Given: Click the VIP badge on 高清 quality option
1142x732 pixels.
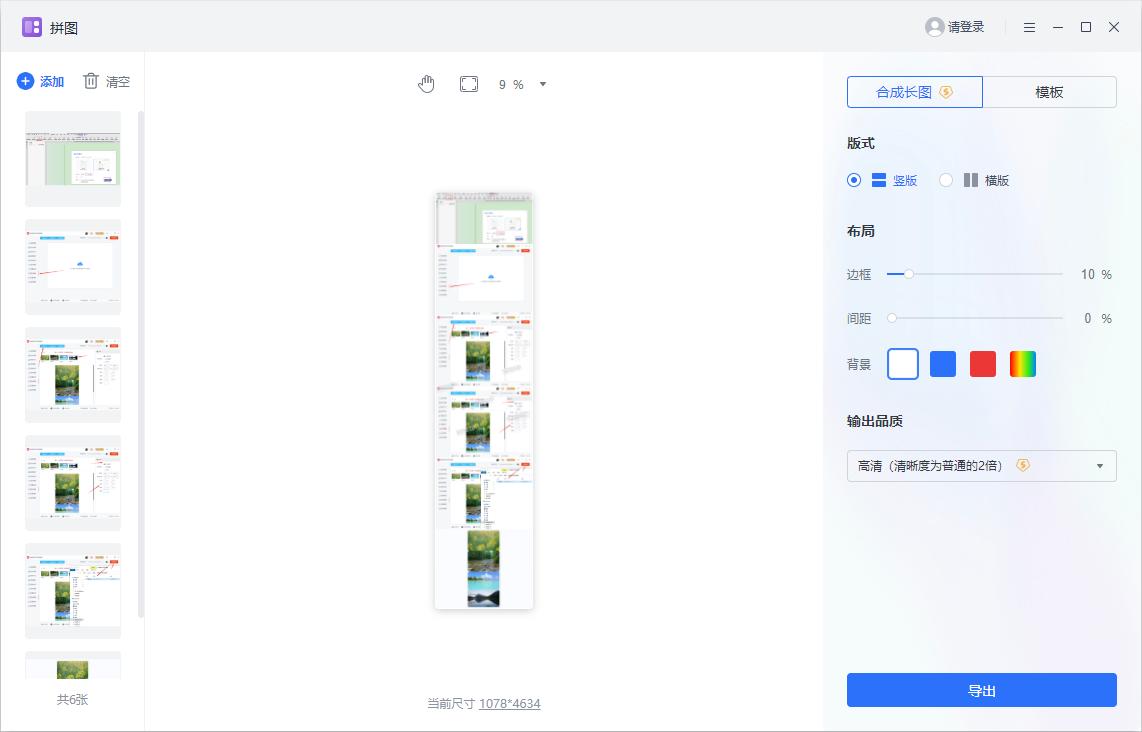Looking at the screenshot, I should coord(1022,465).
